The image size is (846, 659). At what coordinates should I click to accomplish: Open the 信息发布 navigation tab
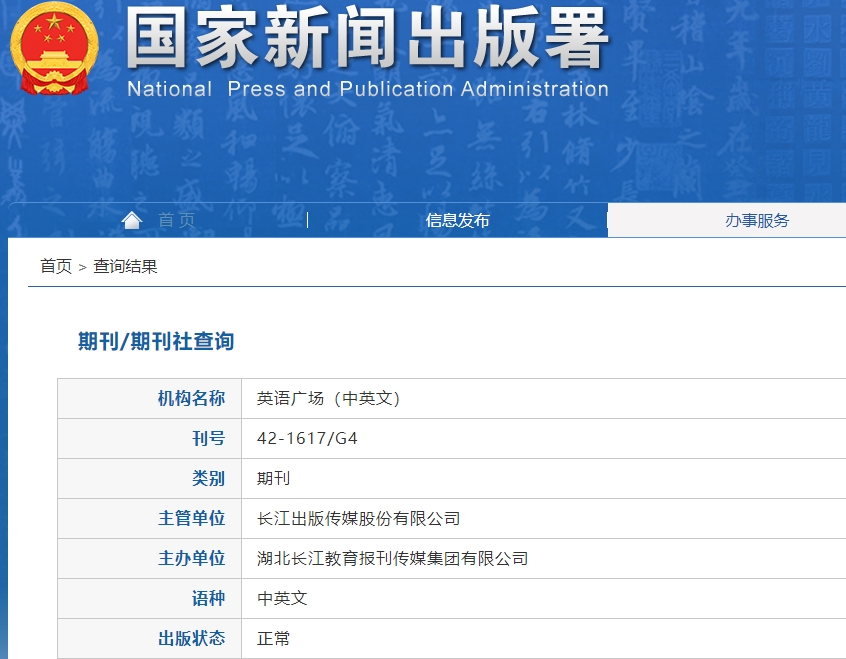pos(457,221)
